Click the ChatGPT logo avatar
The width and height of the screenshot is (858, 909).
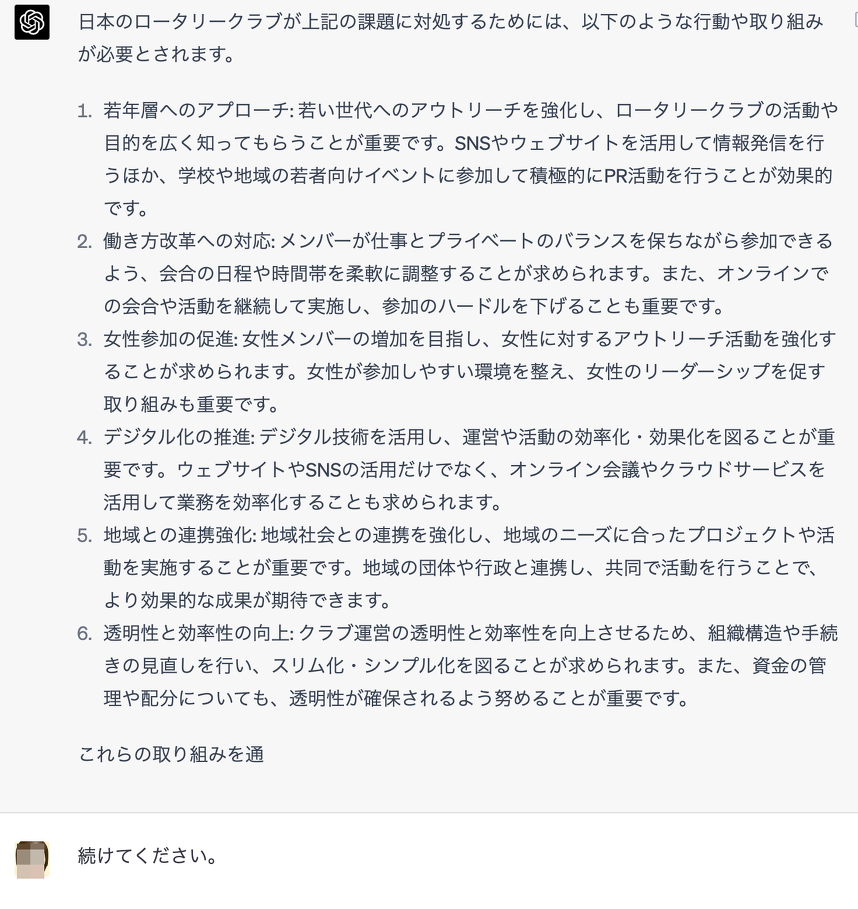[x=32, y=22]
